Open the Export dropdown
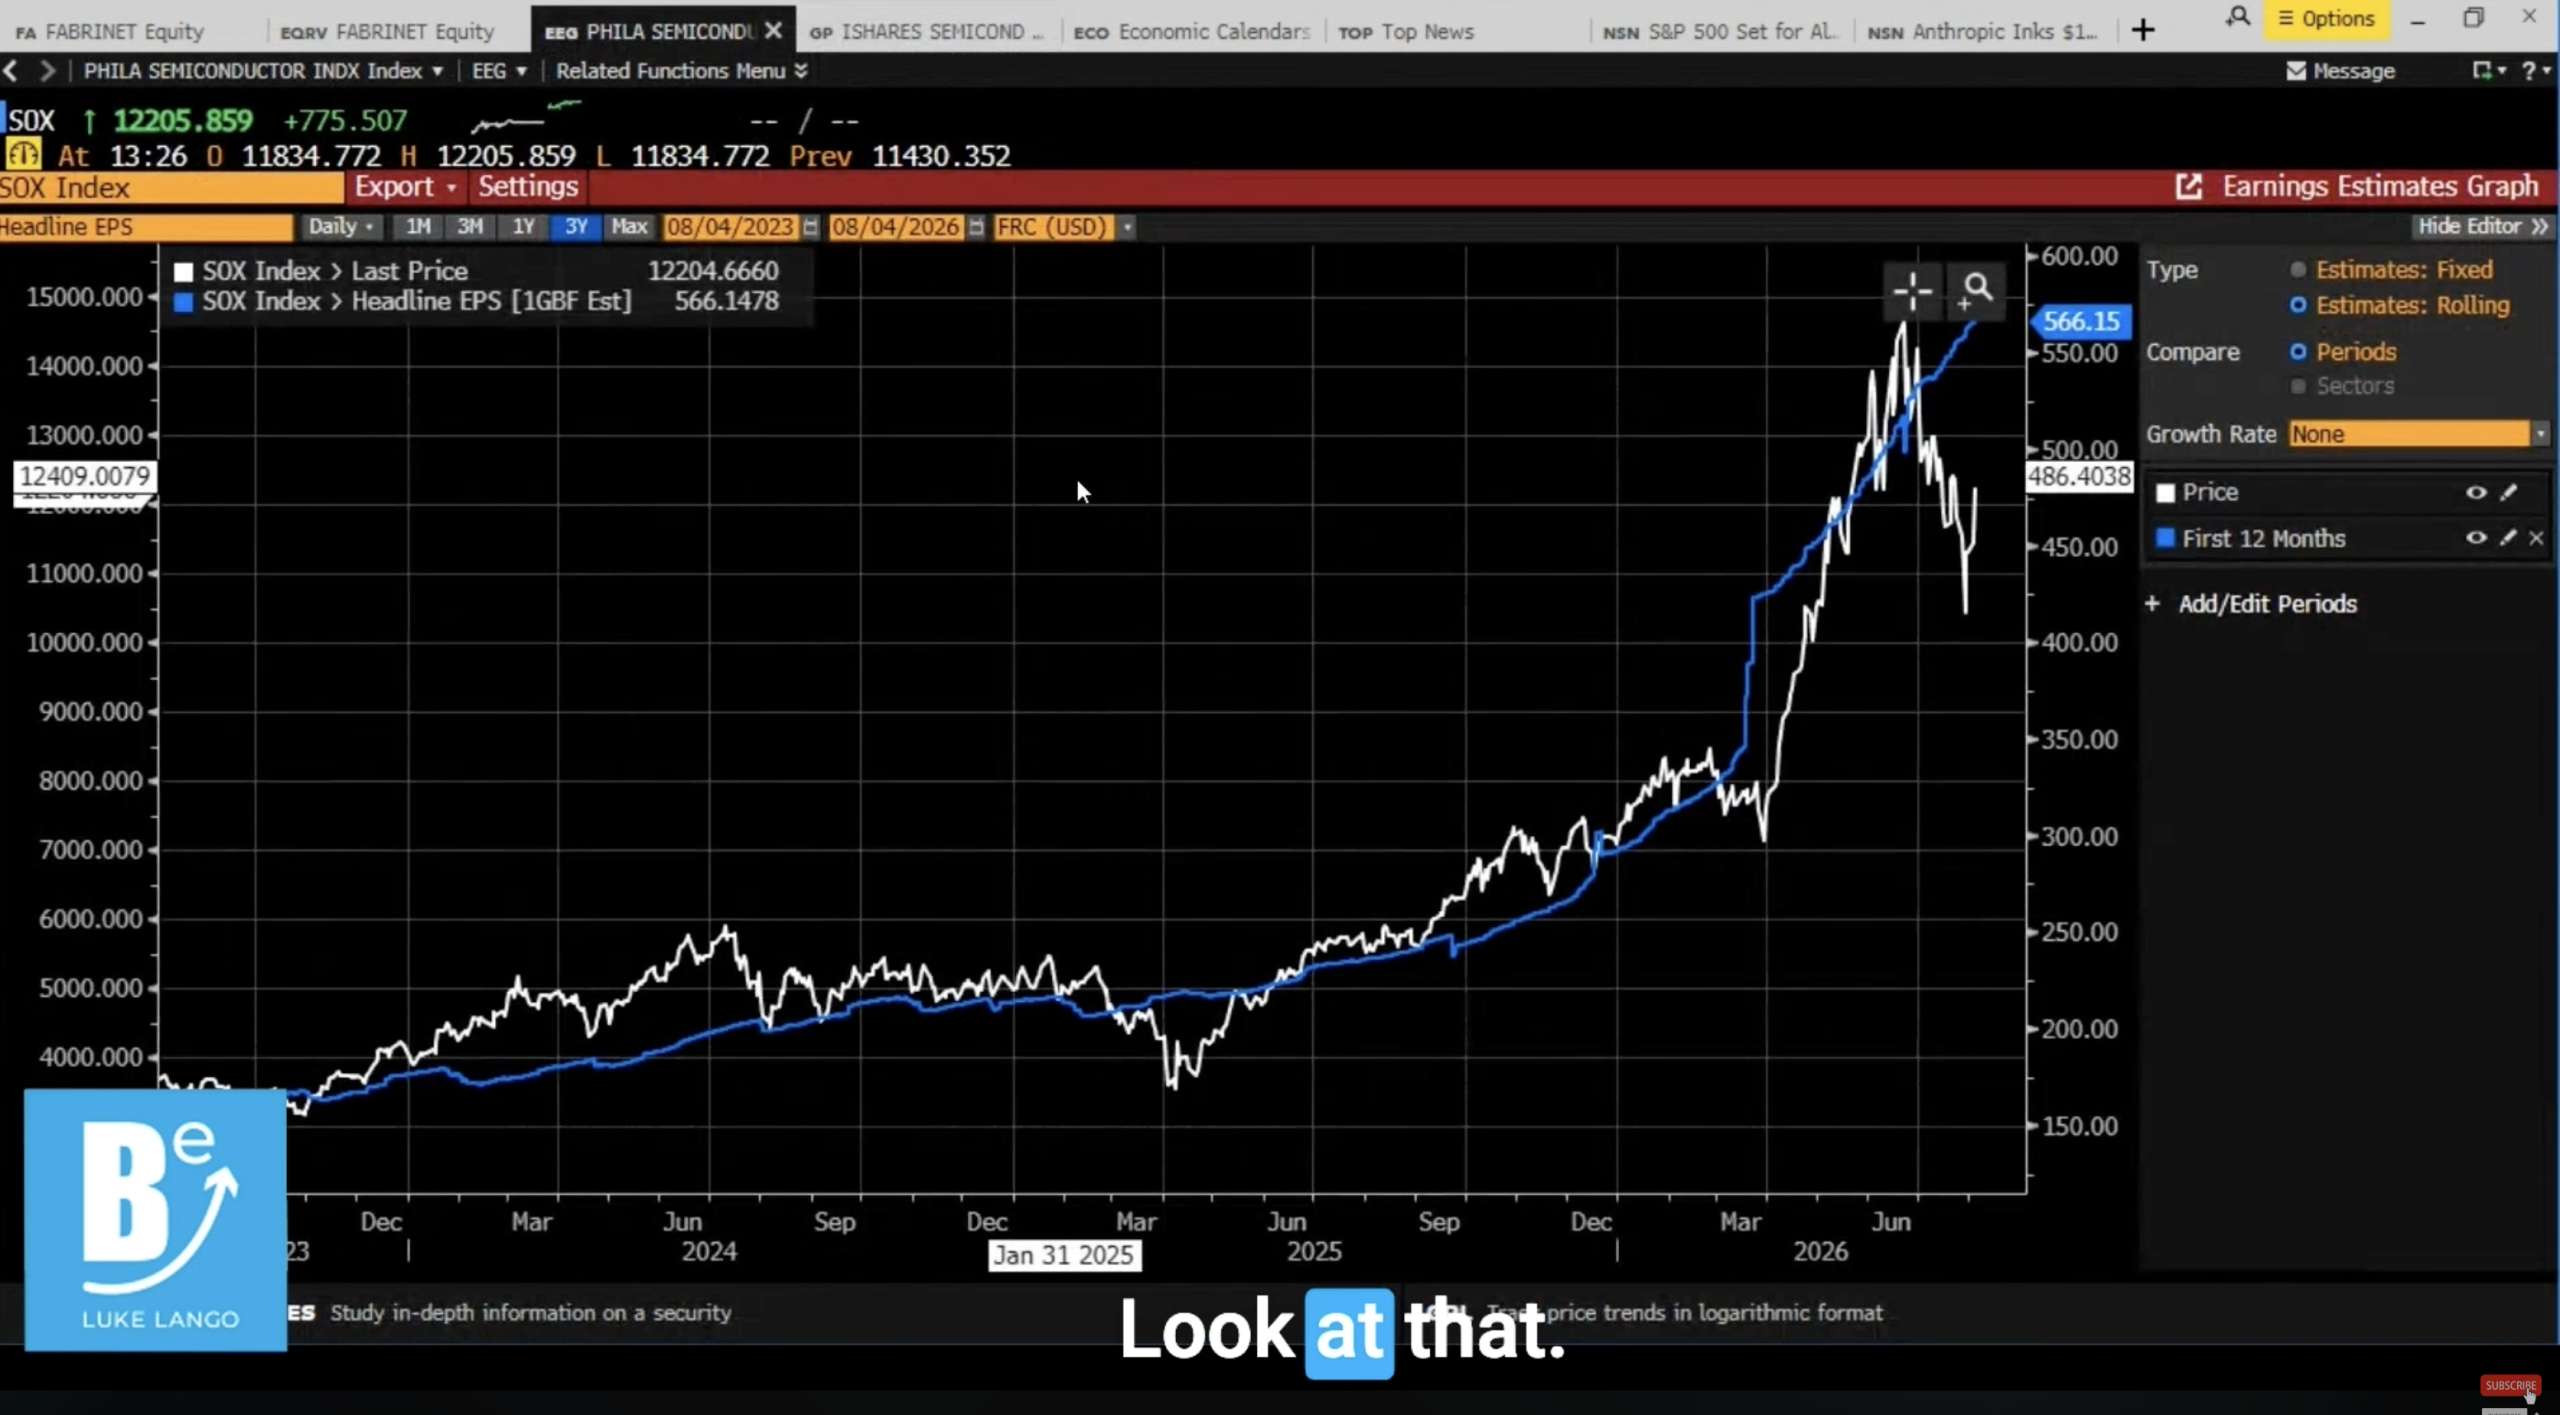This screenshot has height=1415, width=2560. [405, 187]
